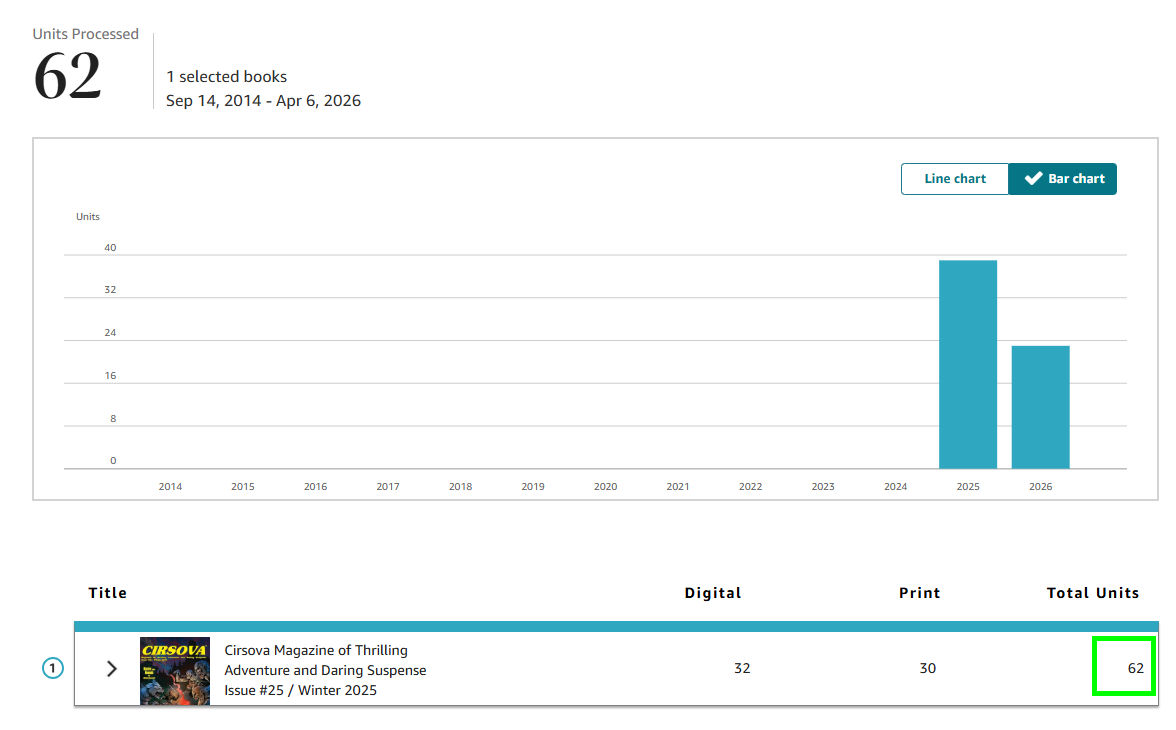Click the '1 selected books' text

pyautogui.click(x=226, y=77)
